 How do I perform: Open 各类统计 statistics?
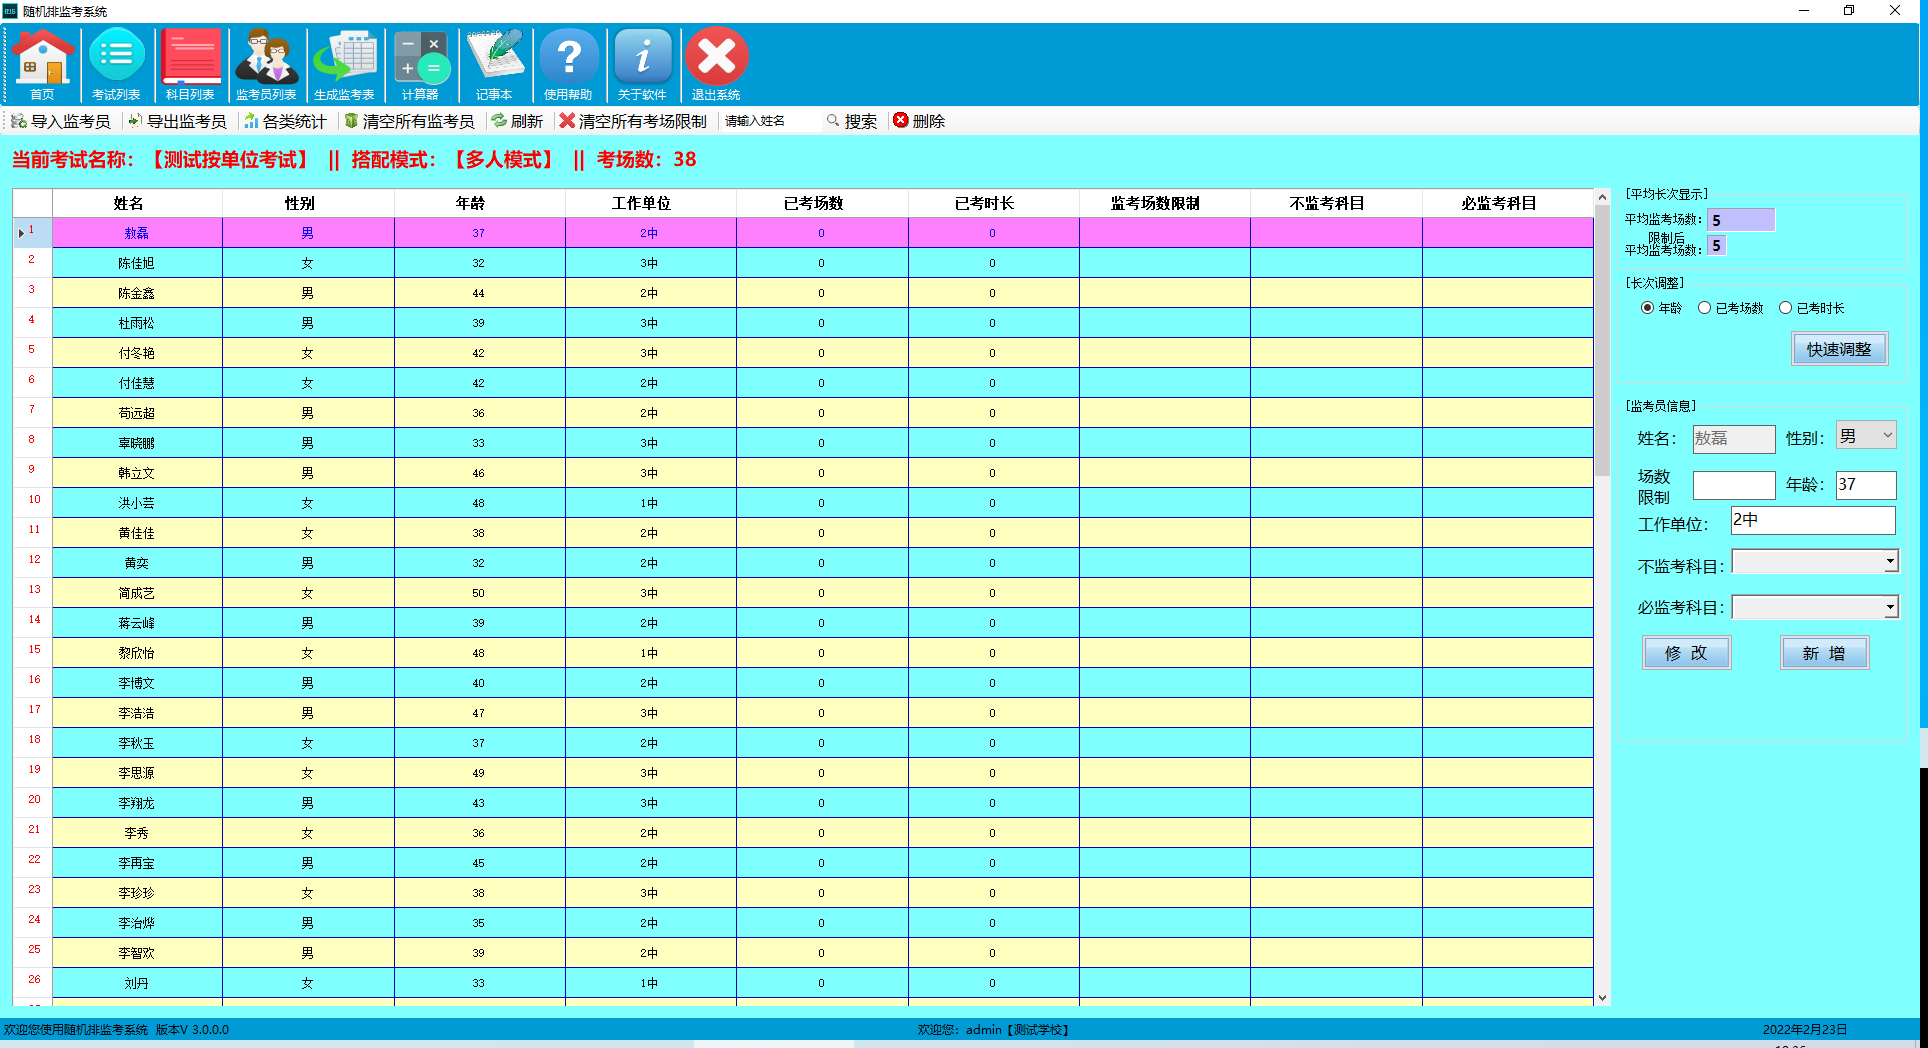click(x=285, y=121)
